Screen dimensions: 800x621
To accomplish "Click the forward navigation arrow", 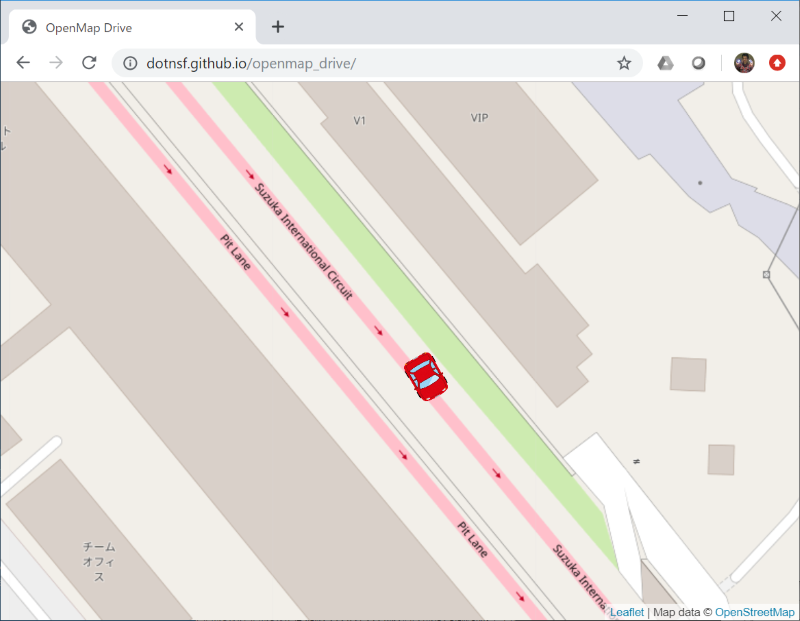I will tap(56, 63).
